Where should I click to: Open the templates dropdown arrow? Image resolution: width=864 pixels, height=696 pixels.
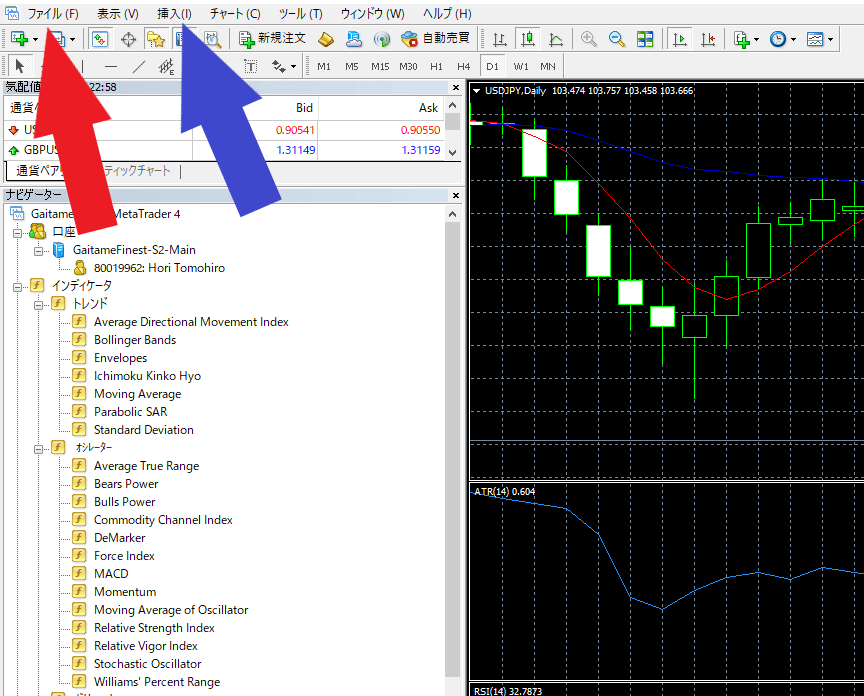pyautogui.click(x=830, y=40)
